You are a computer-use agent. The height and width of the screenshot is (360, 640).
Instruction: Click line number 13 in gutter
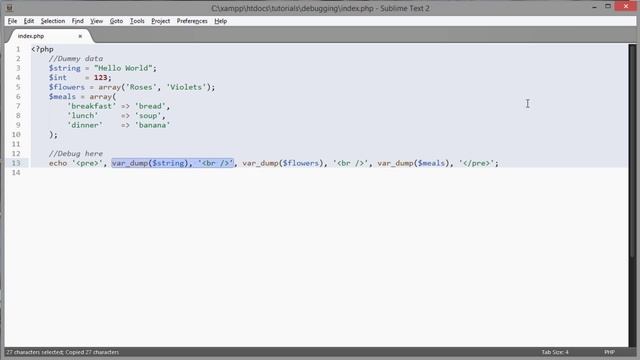point(16,163)
